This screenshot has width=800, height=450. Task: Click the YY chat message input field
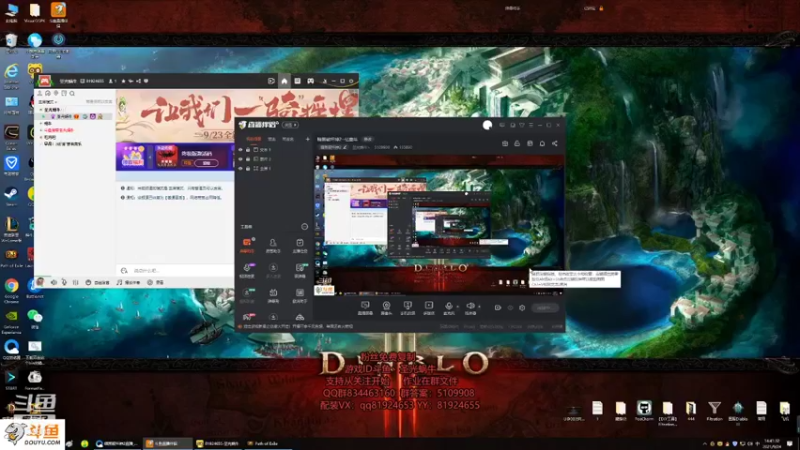pos(176,270)
